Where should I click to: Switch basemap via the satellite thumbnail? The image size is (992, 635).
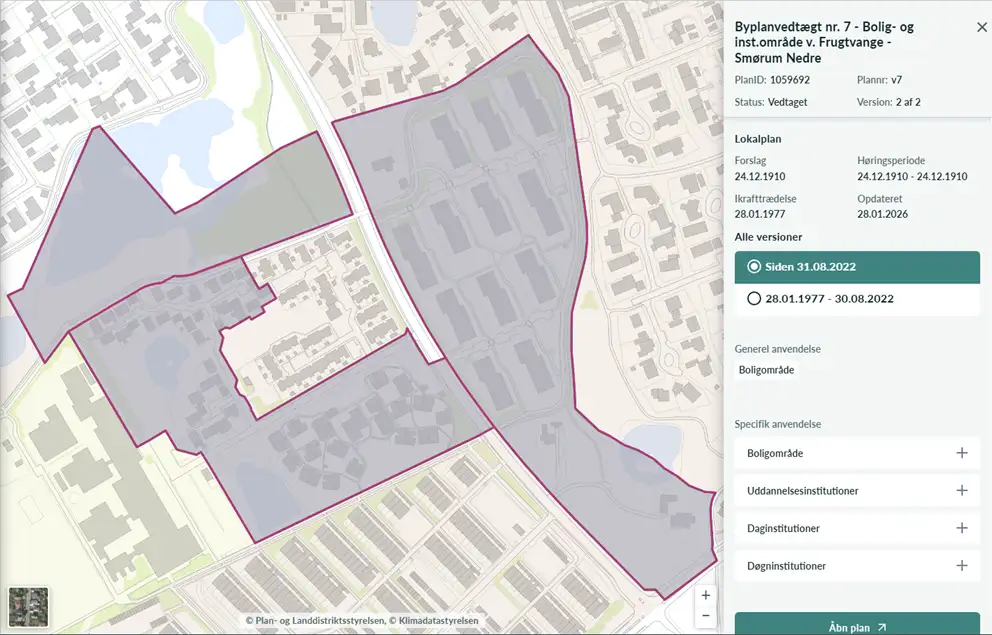point(28,607)
